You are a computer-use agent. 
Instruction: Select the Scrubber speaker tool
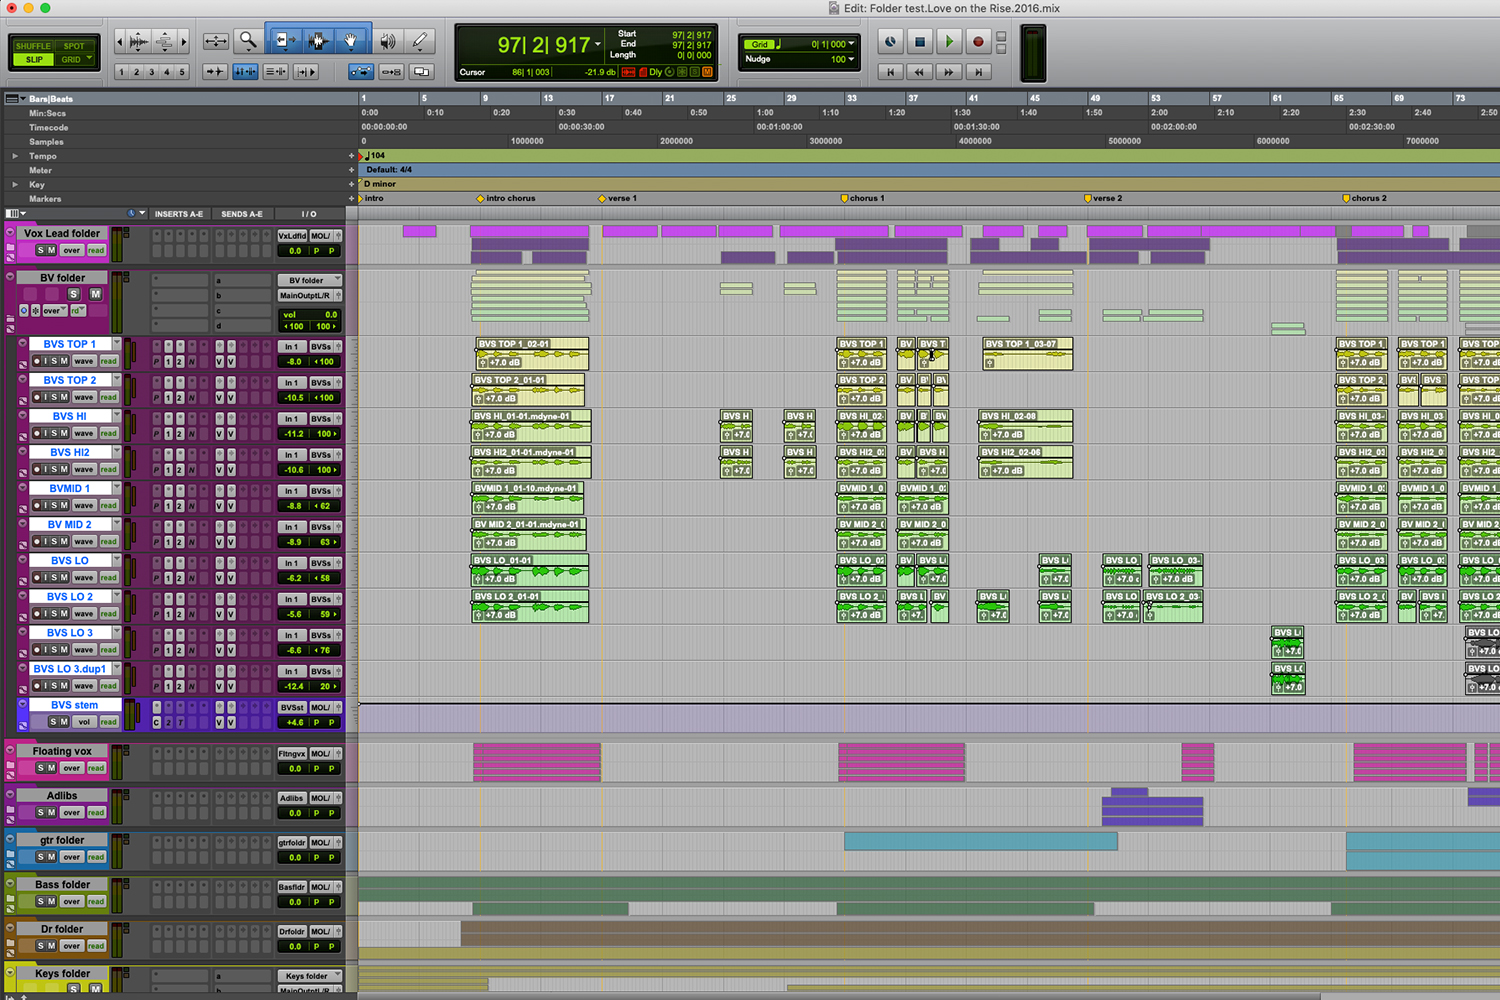pos(388,41)
